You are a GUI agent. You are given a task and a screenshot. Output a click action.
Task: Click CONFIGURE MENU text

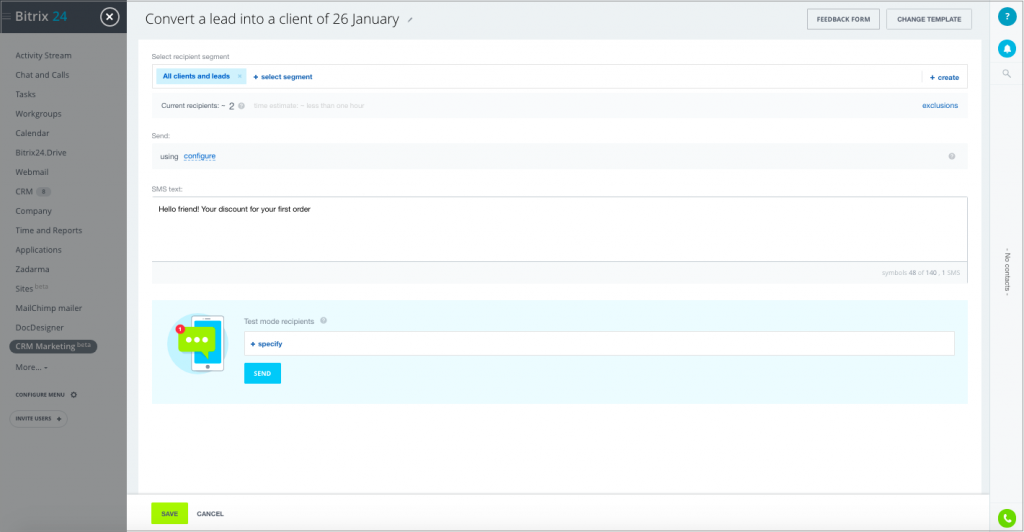click(x=40, y=394)
